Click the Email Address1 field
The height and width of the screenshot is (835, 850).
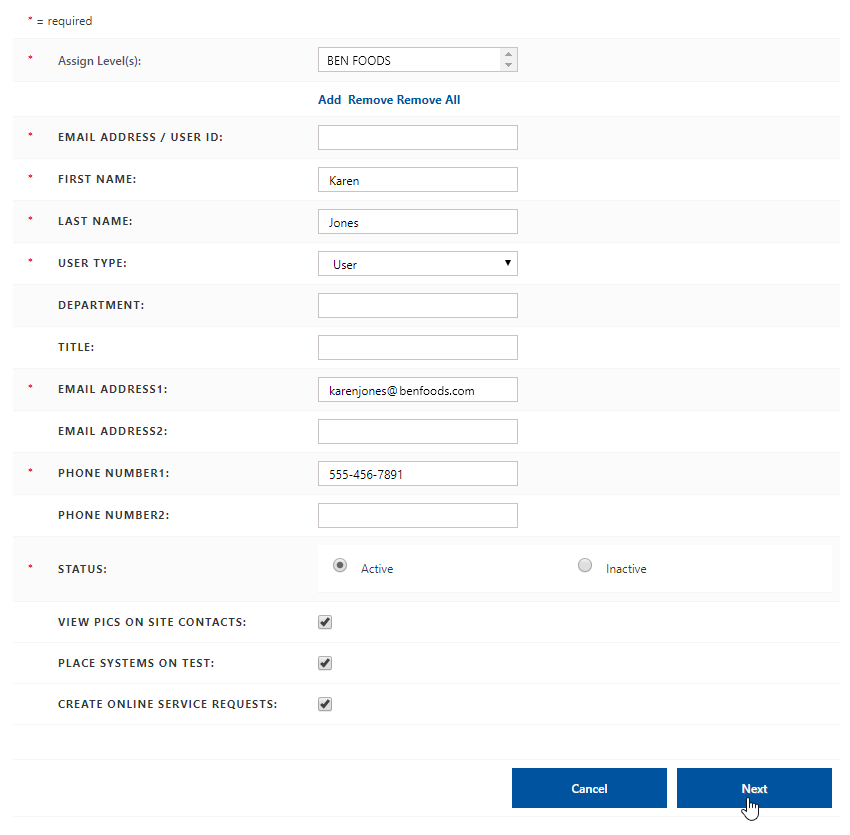point(417,389)
